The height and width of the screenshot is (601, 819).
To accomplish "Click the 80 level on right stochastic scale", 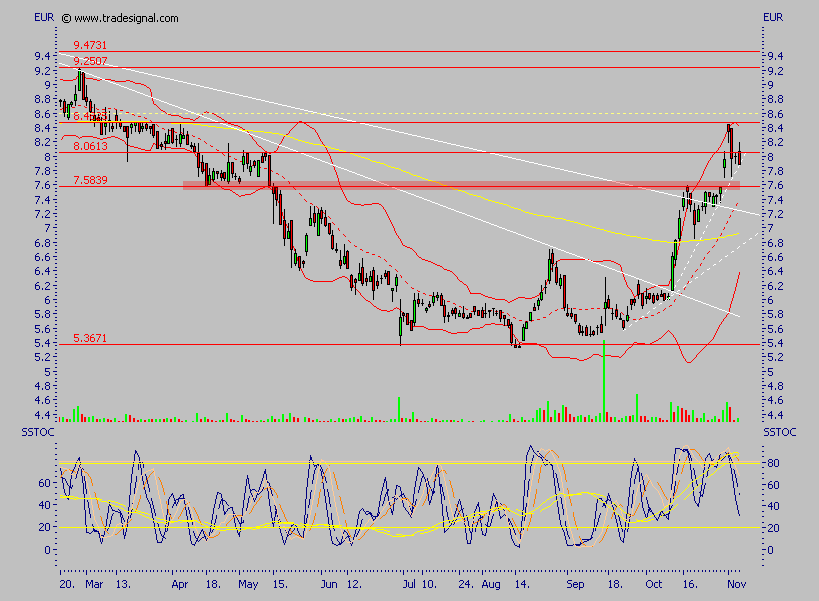I will 771,463.
